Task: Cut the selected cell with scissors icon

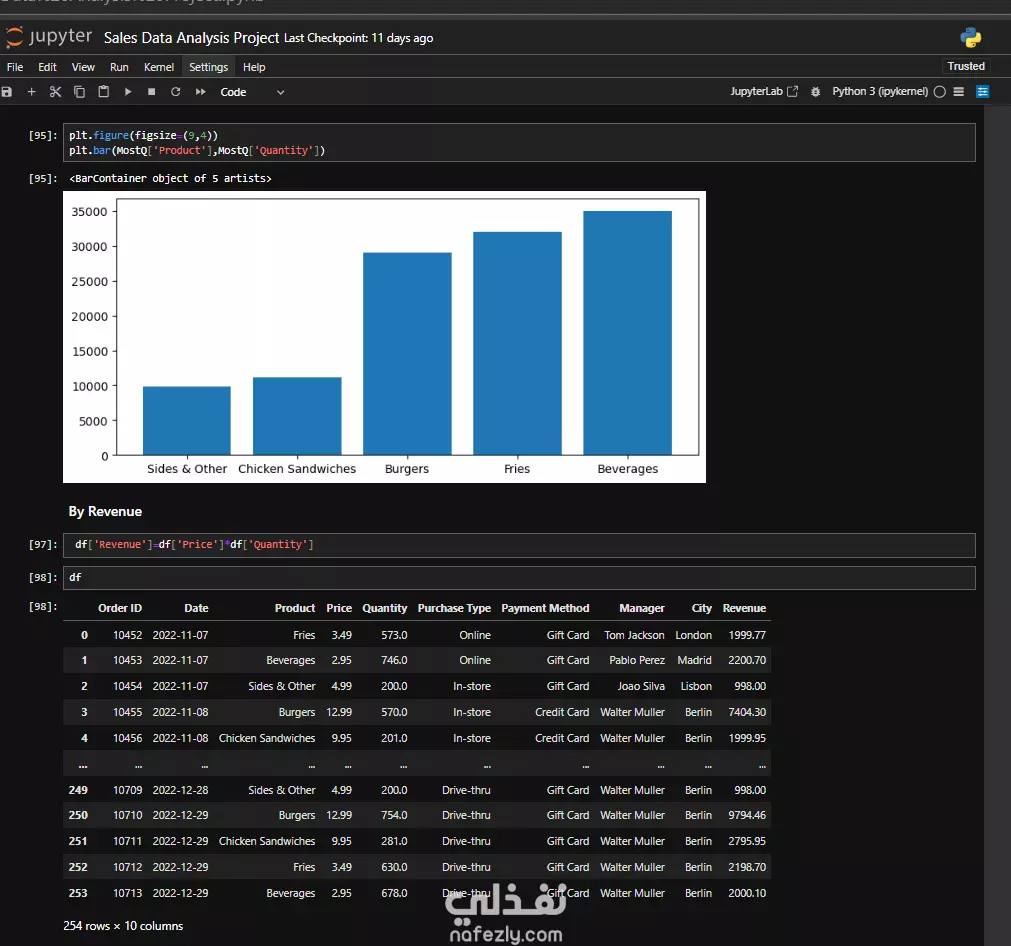Action: [55, 92]
